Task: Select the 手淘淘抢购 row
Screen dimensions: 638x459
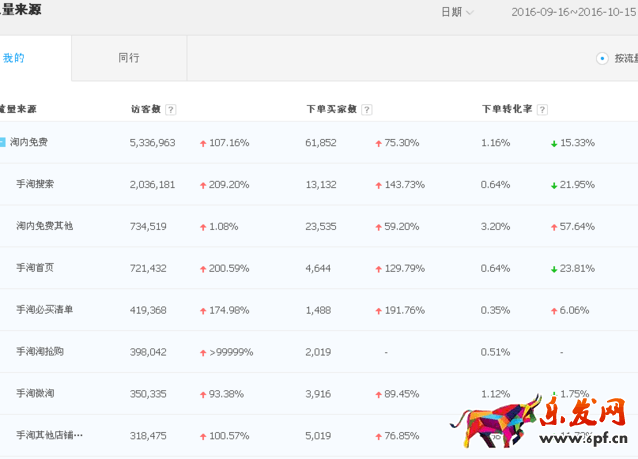Action: [x=40, y=352]
